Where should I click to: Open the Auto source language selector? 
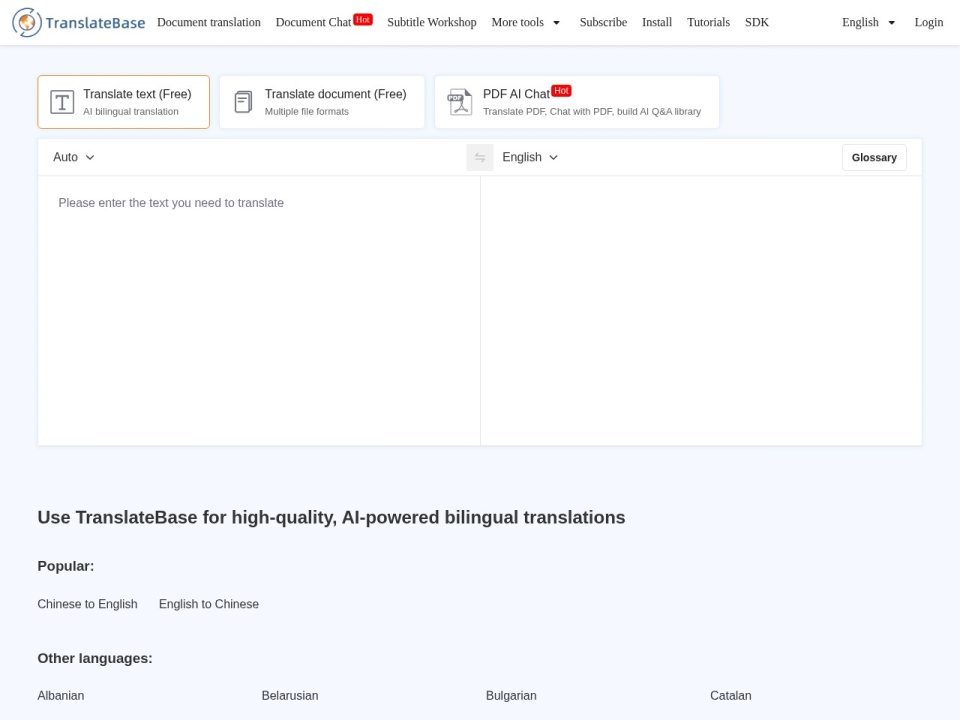click(73, 157)
